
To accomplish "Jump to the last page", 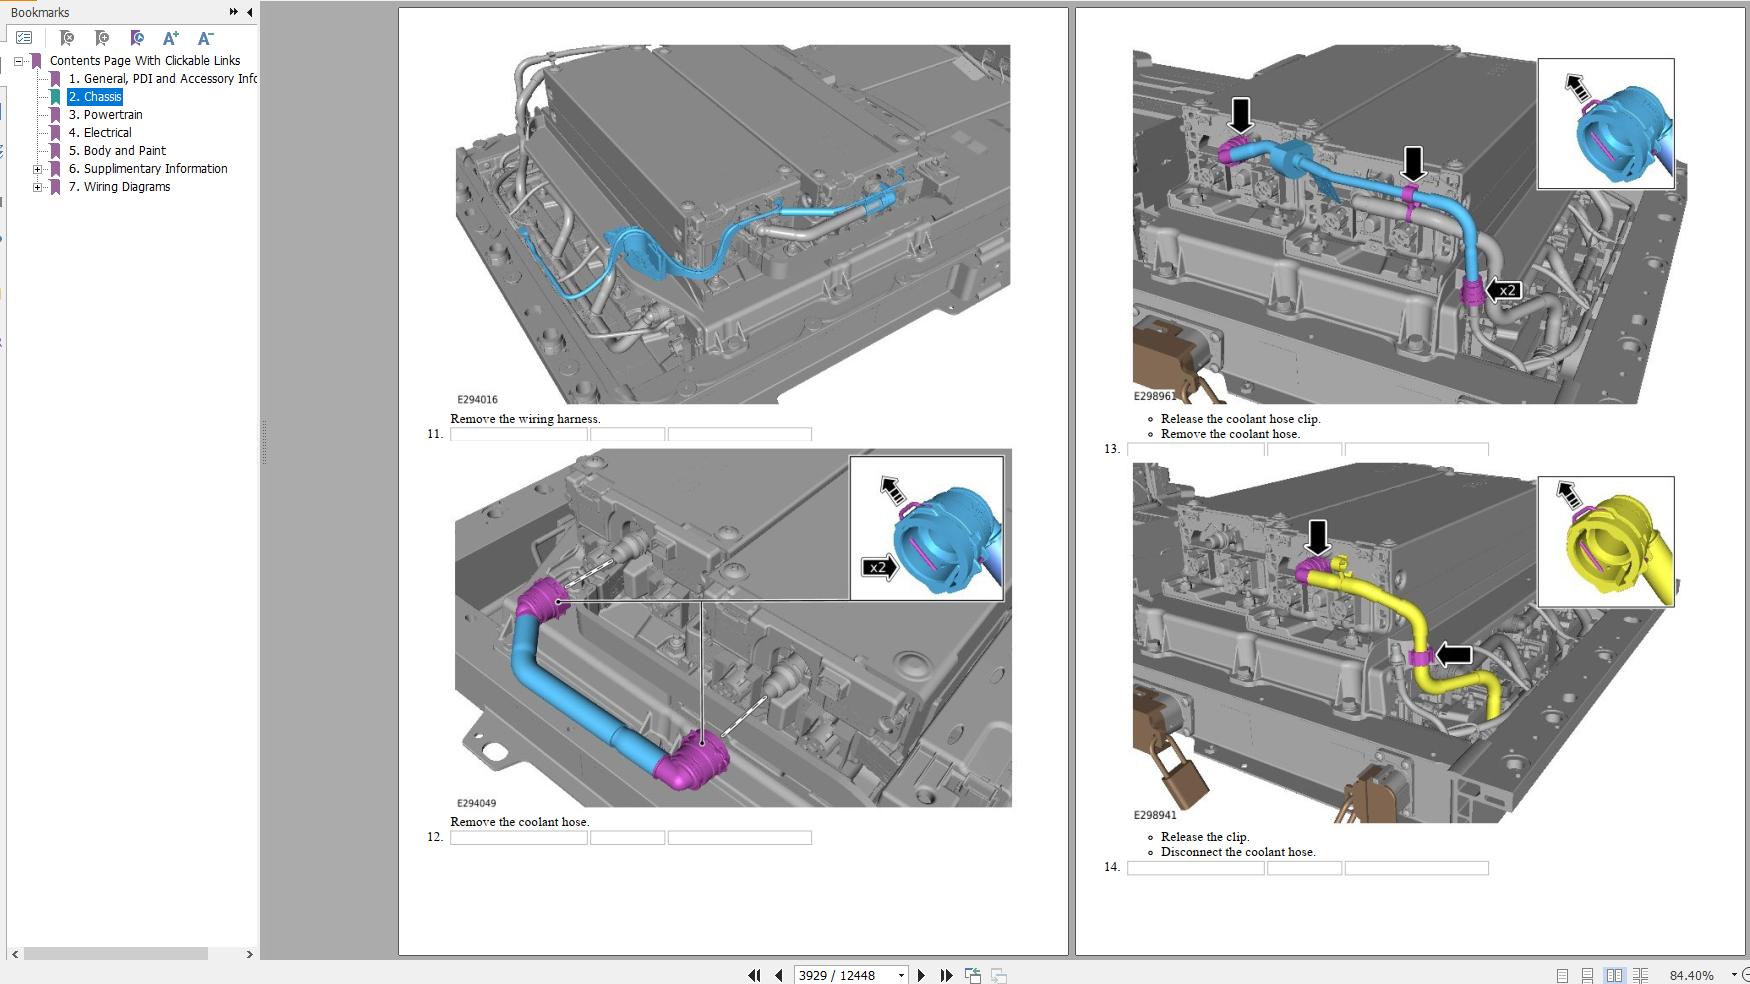I will click(946, 975).
